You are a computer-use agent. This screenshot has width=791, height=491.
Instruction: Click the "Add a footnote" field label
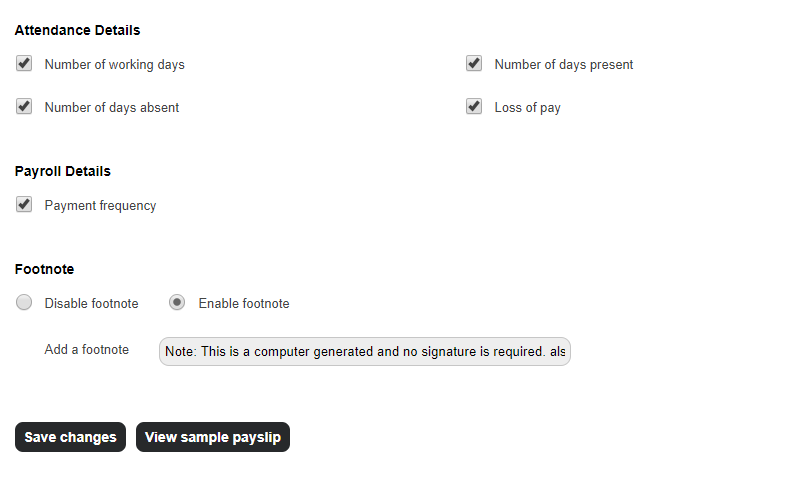click(87, 350)
